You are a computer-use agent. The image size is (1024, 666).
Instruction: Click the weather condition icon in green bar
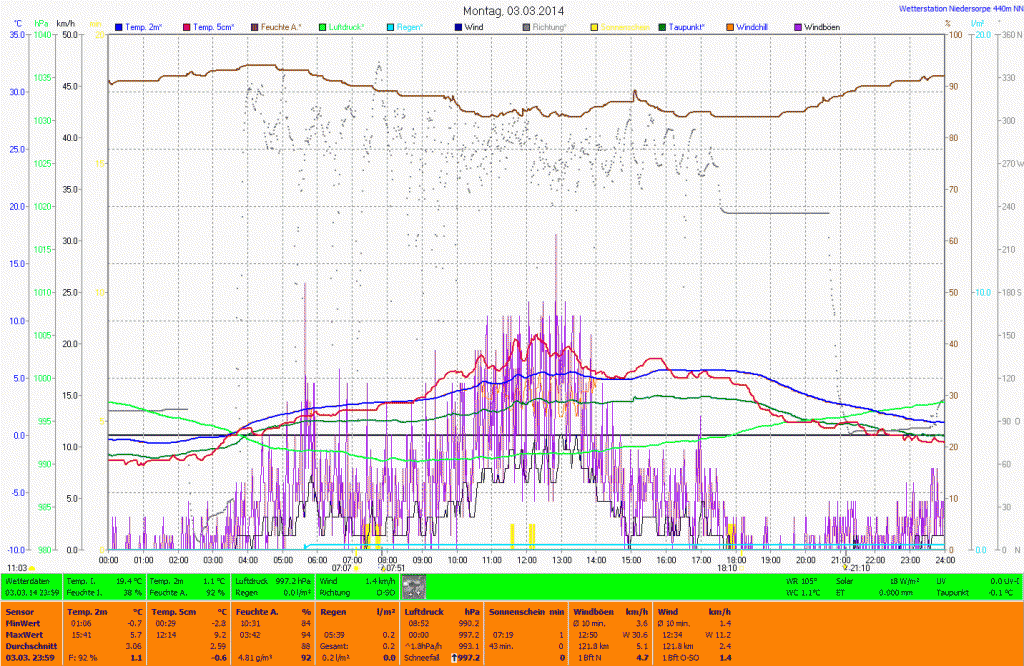(x=413, y=587)
